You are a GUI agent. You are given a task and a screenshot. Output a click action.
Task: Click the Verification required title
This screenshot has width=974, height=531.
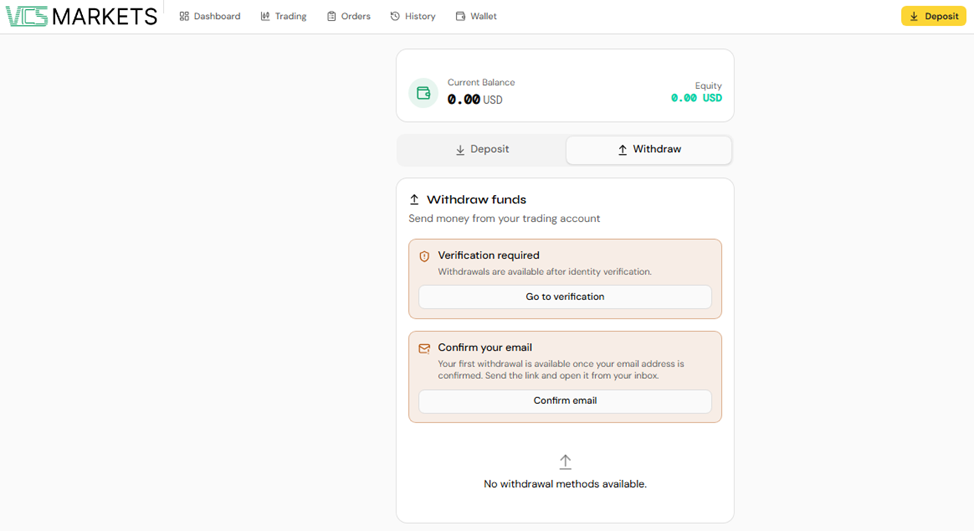pyautogui.click(x=489, y=255)
